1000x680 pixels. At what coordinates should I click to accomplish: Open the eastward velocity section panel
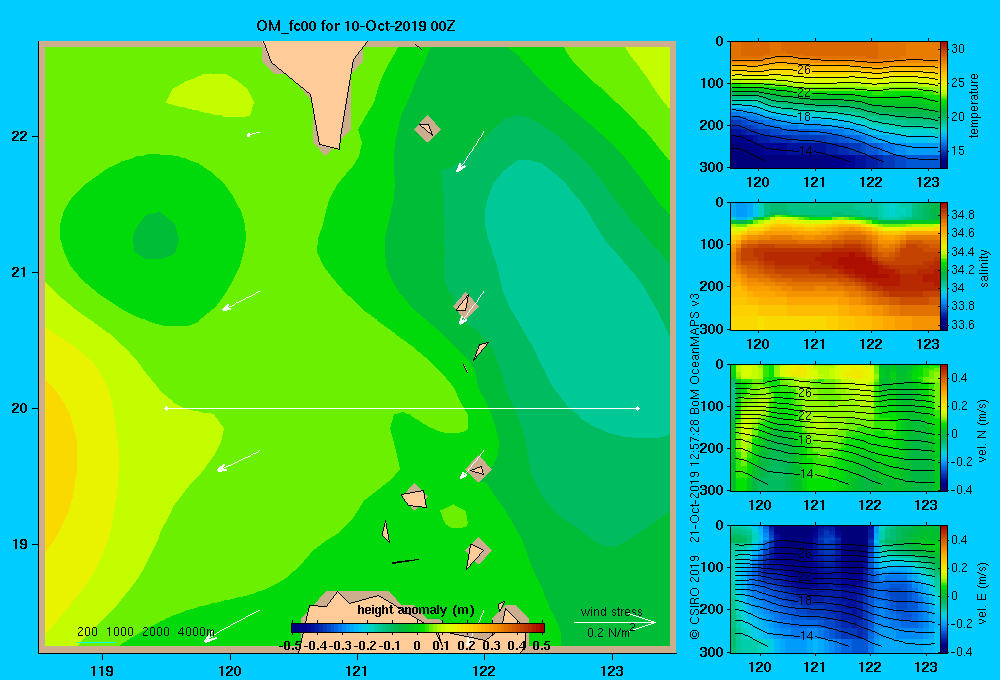coord(834,589)
